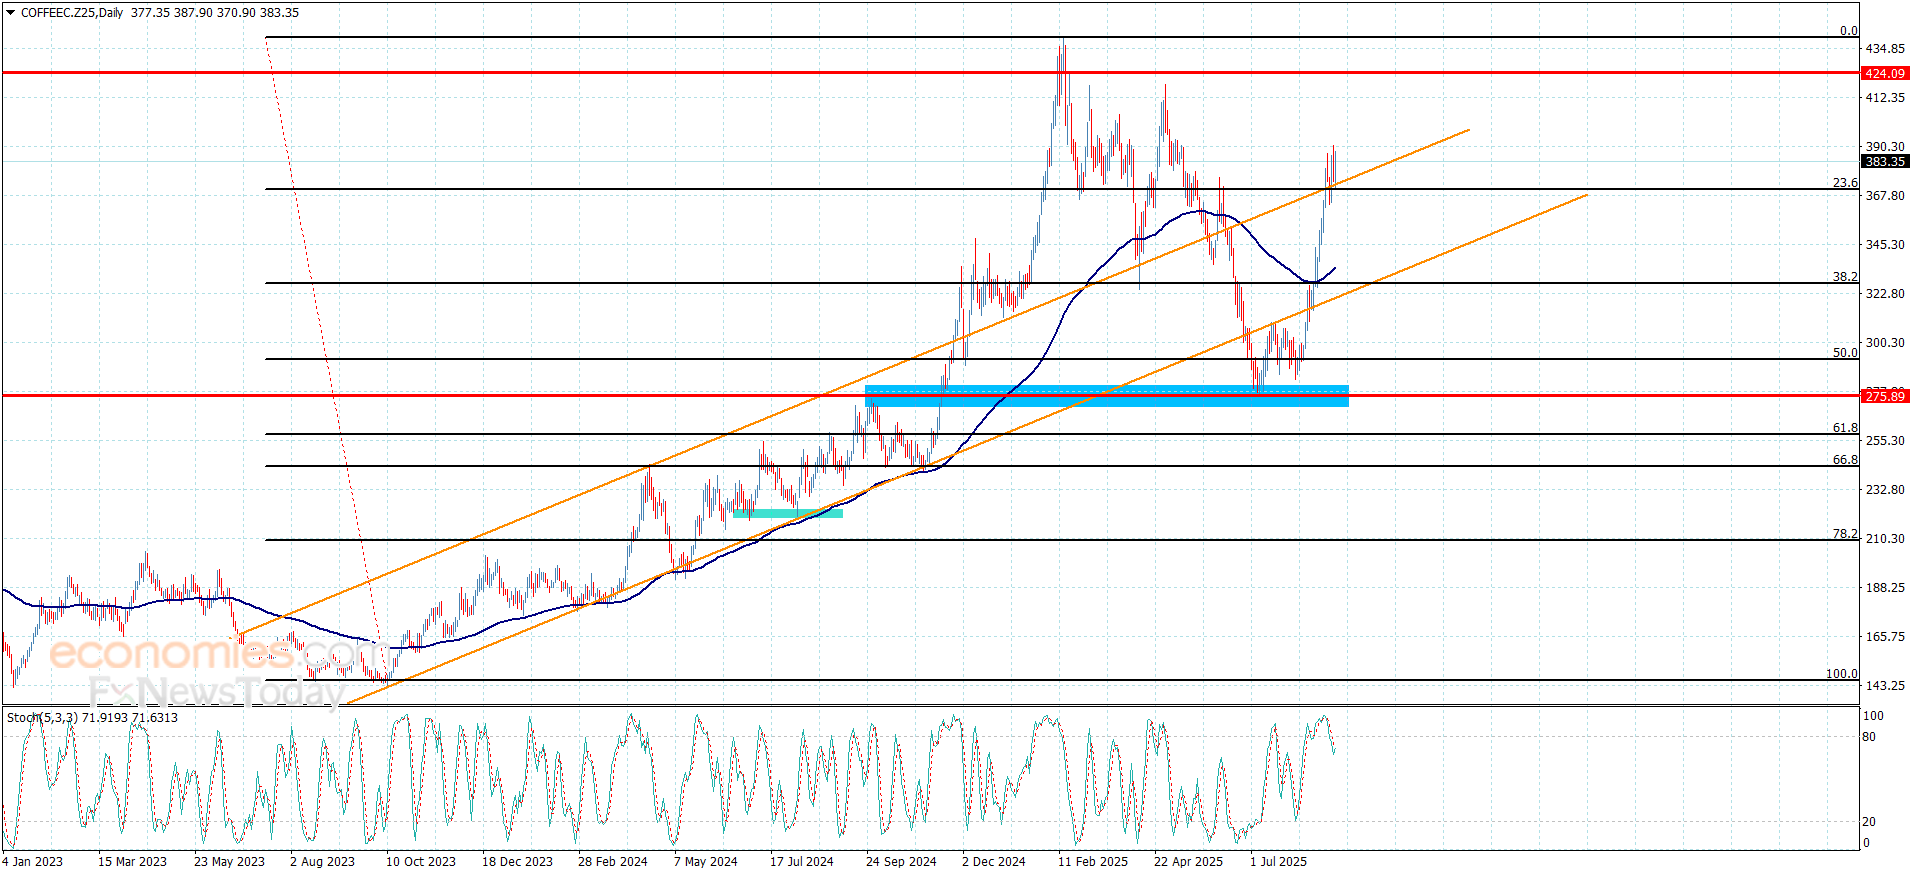Click the 23 May 2023 date label
Image resolution: width=1916 pixels, height=874 pixels.
(x=229, y=861)
